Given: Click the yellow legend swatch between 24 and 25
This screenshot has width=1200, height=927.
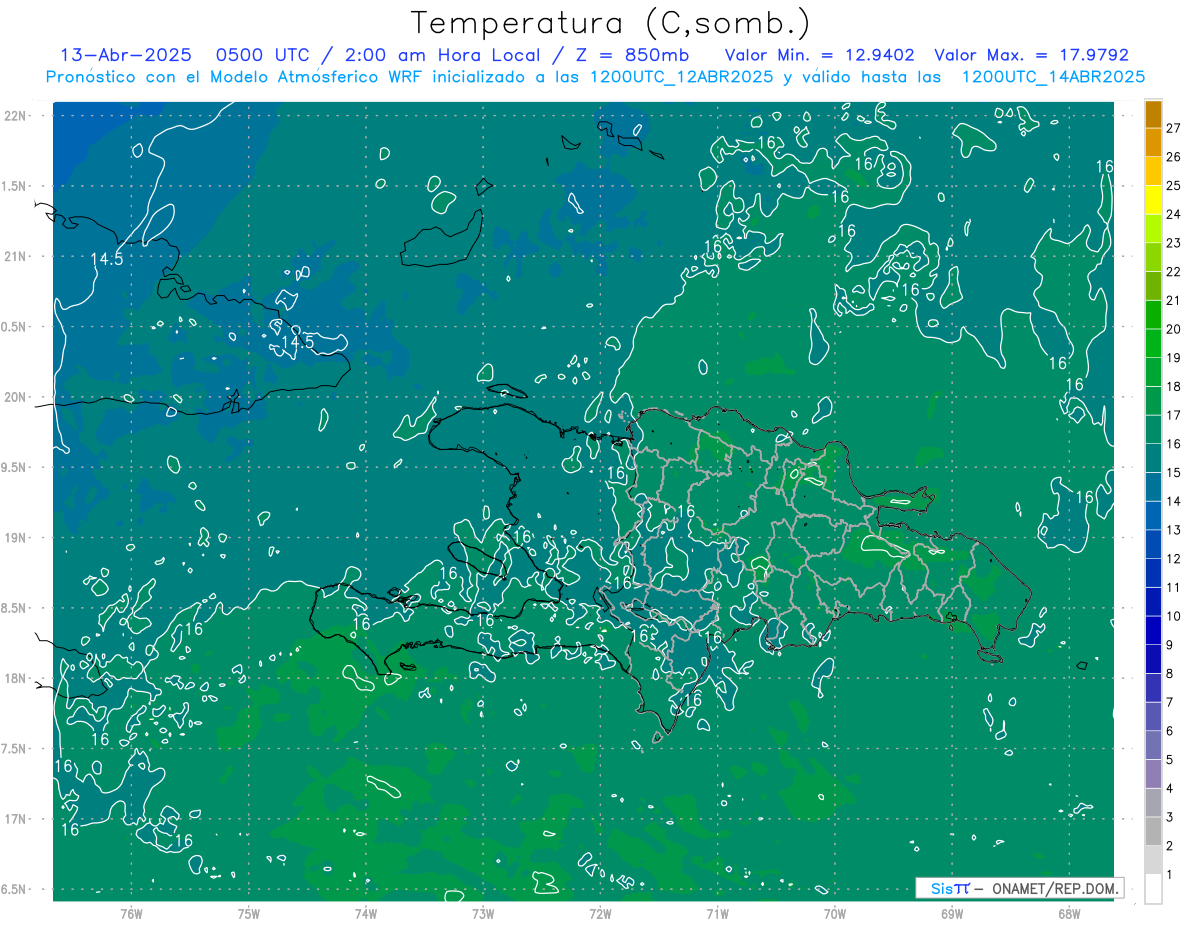Looking at the screenshot, I should 1153,199.
